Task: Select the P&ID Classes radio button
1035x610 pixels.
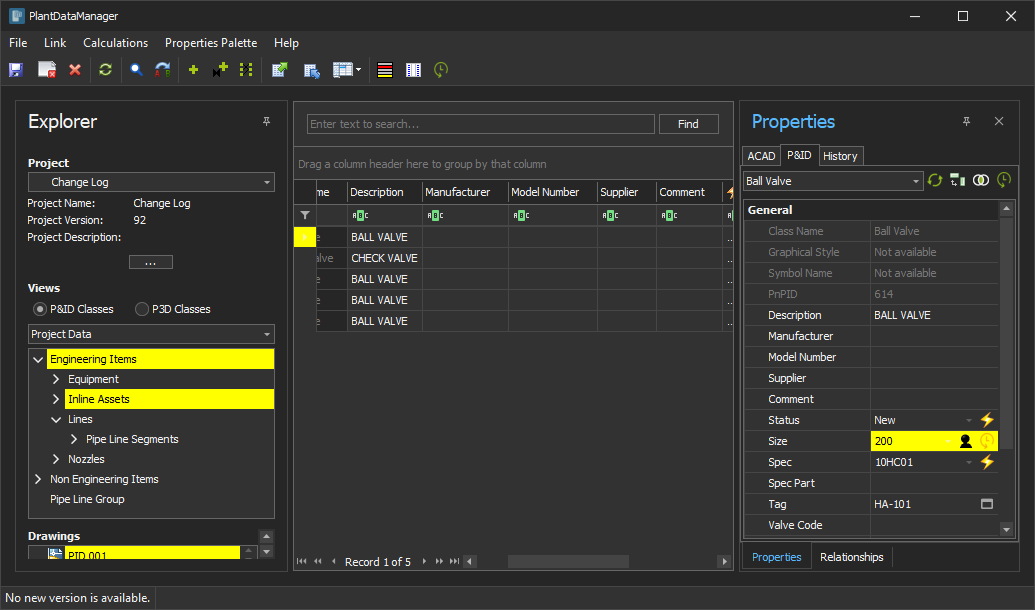Action: (40, 309)
